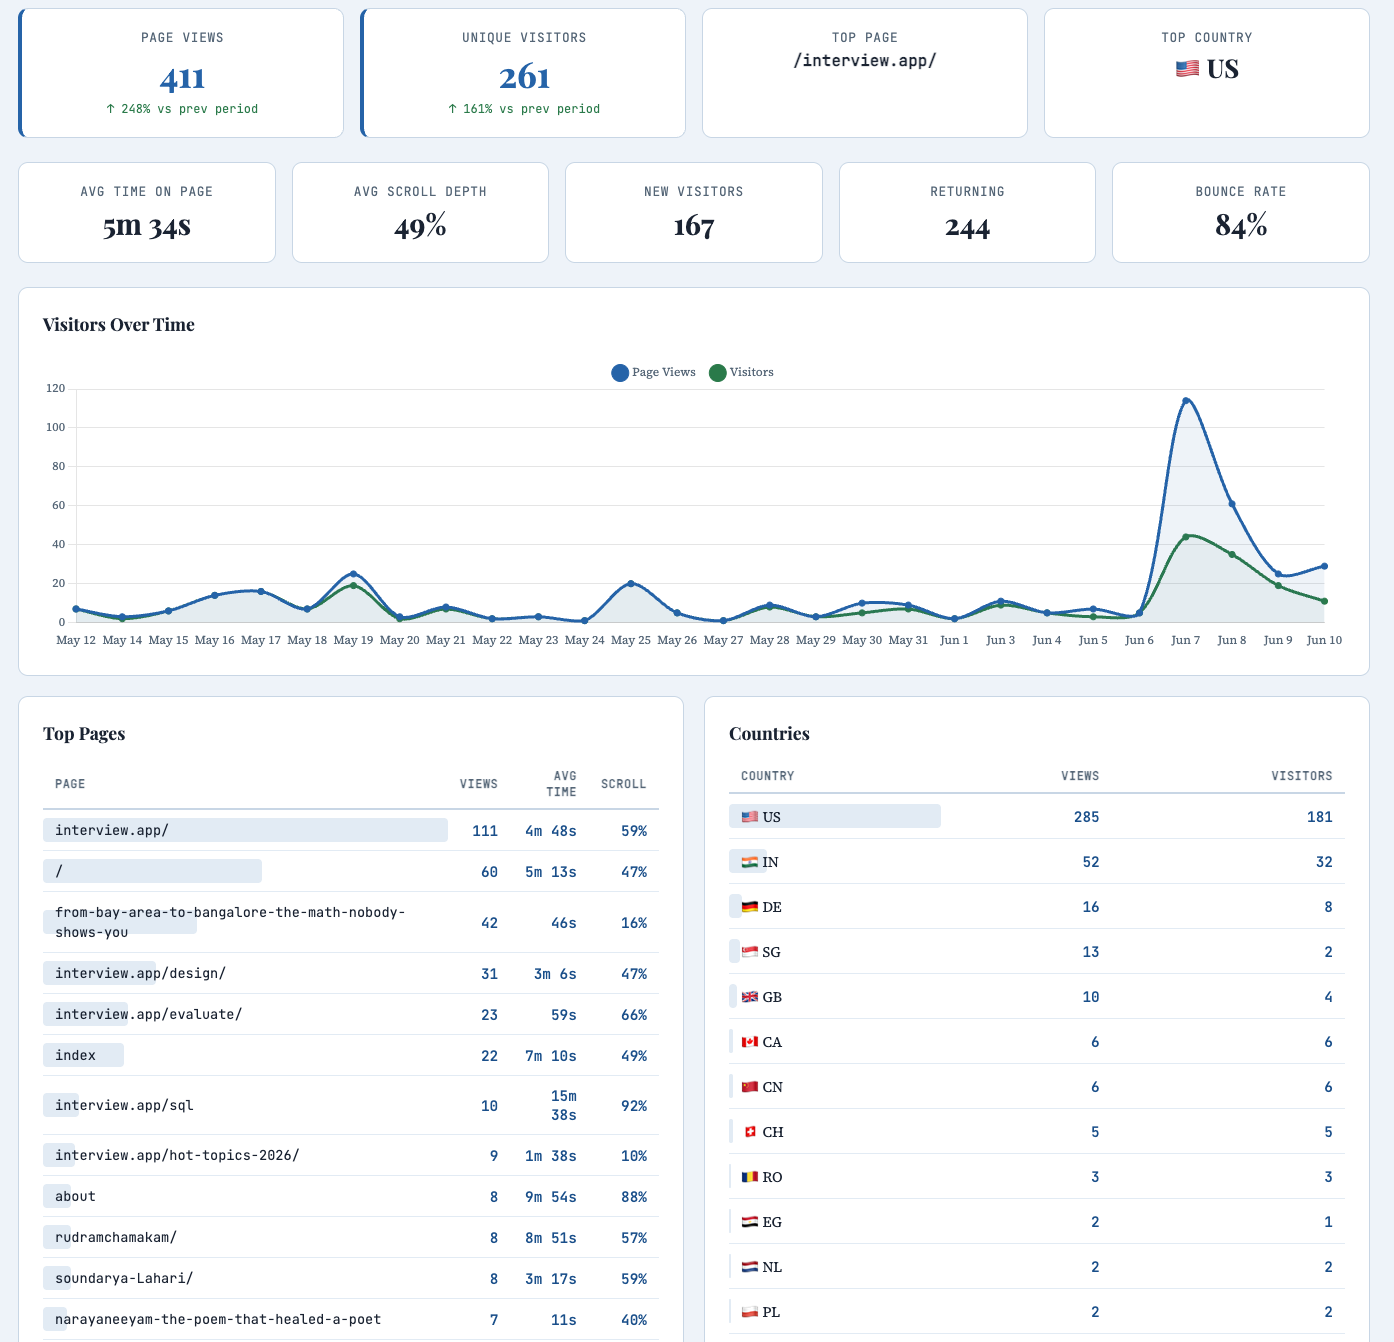Viewport: 1394px width, 1342px height.
Task: Click the Poland flag icon next to PL
Action: (x=749, y=1312)
